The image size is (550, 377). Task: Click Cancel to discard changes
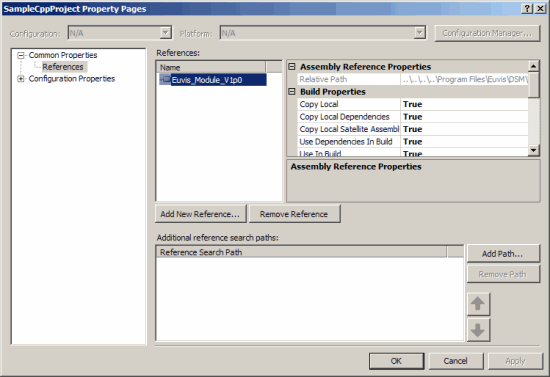click(x=456, y=361)
